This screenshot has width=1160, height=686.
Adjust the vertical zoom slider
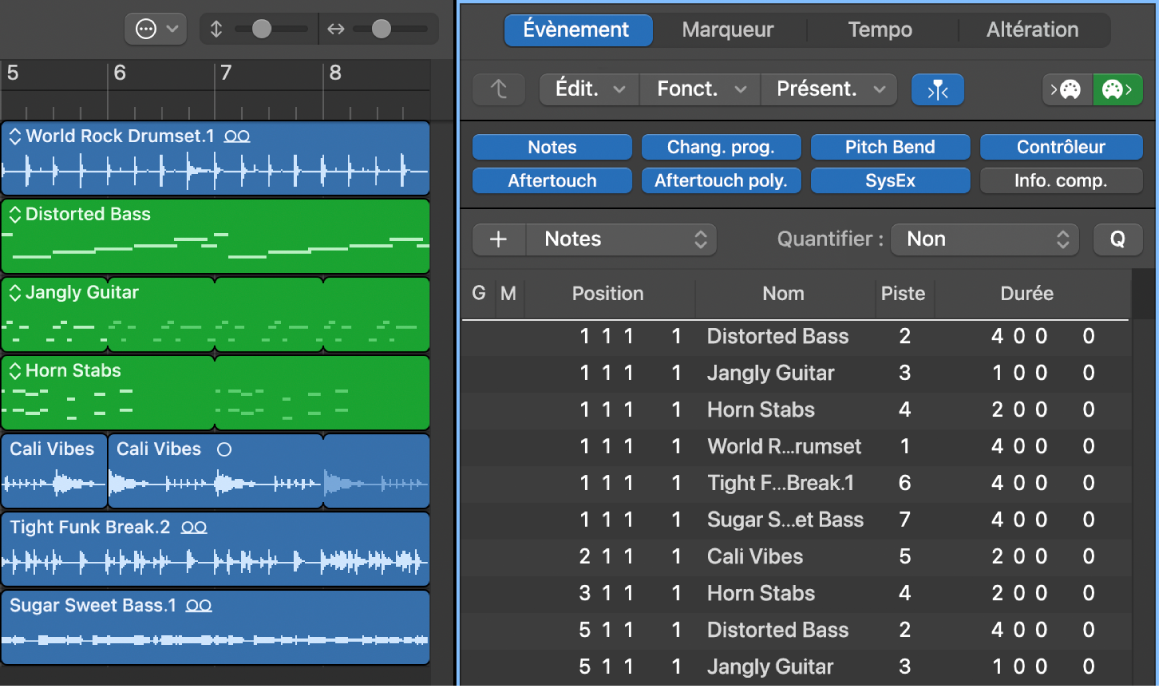(261, 29)
